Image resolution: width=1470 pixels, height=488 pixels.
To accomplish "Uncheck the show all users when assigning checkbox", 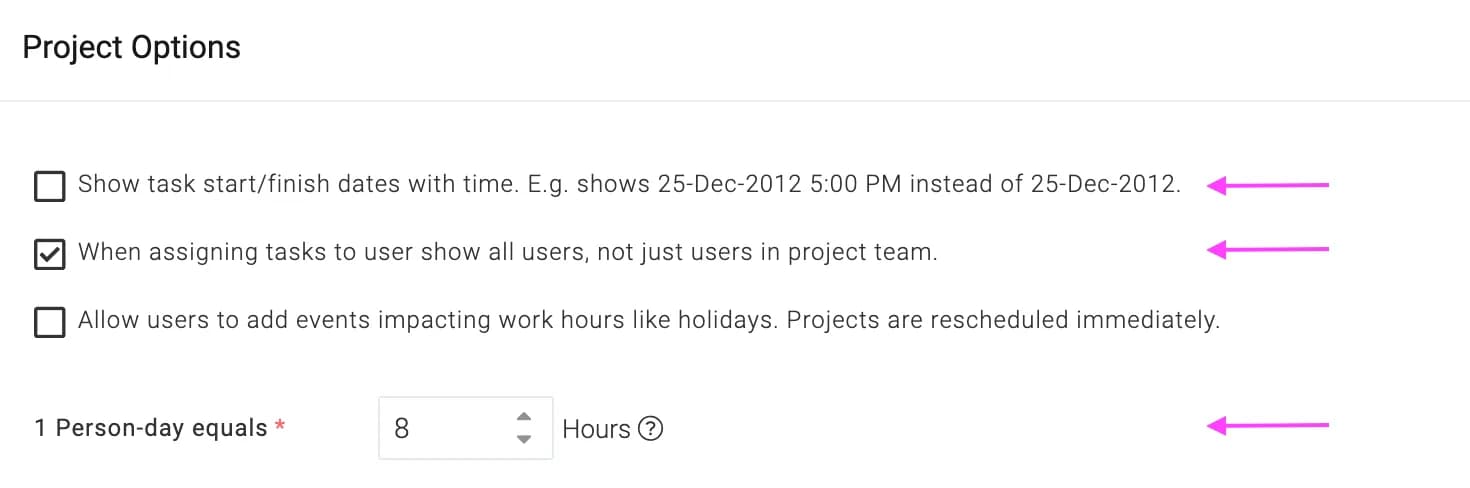I will click(49, 254).
